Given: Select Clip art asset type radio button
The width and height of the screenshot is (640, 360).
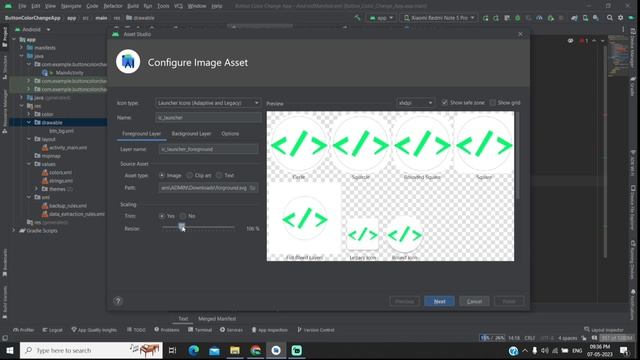Looking at the screenshot, I should click(189, 176).
